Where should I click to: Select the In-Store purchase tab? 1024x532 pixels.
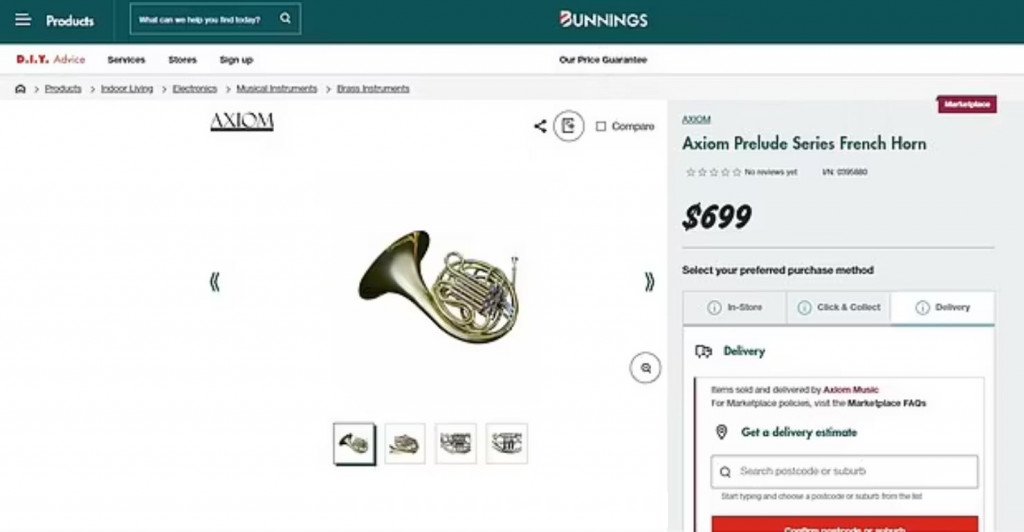click(735, 307)
